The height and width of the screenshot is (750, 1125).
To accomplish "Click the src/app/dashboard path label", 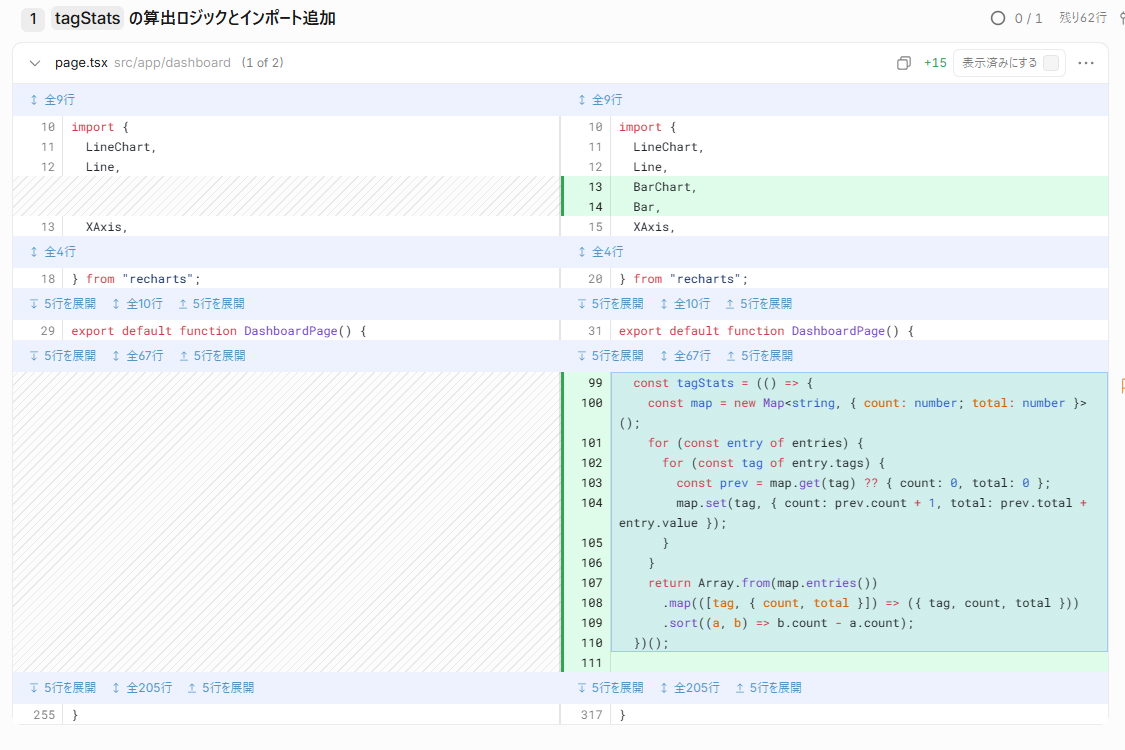I will tap(172, 63).
